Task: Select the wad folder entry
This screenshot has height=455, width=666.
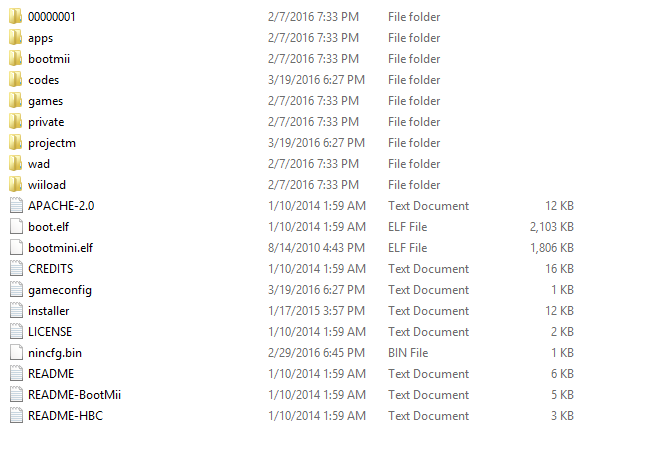Action: (39, 164)
